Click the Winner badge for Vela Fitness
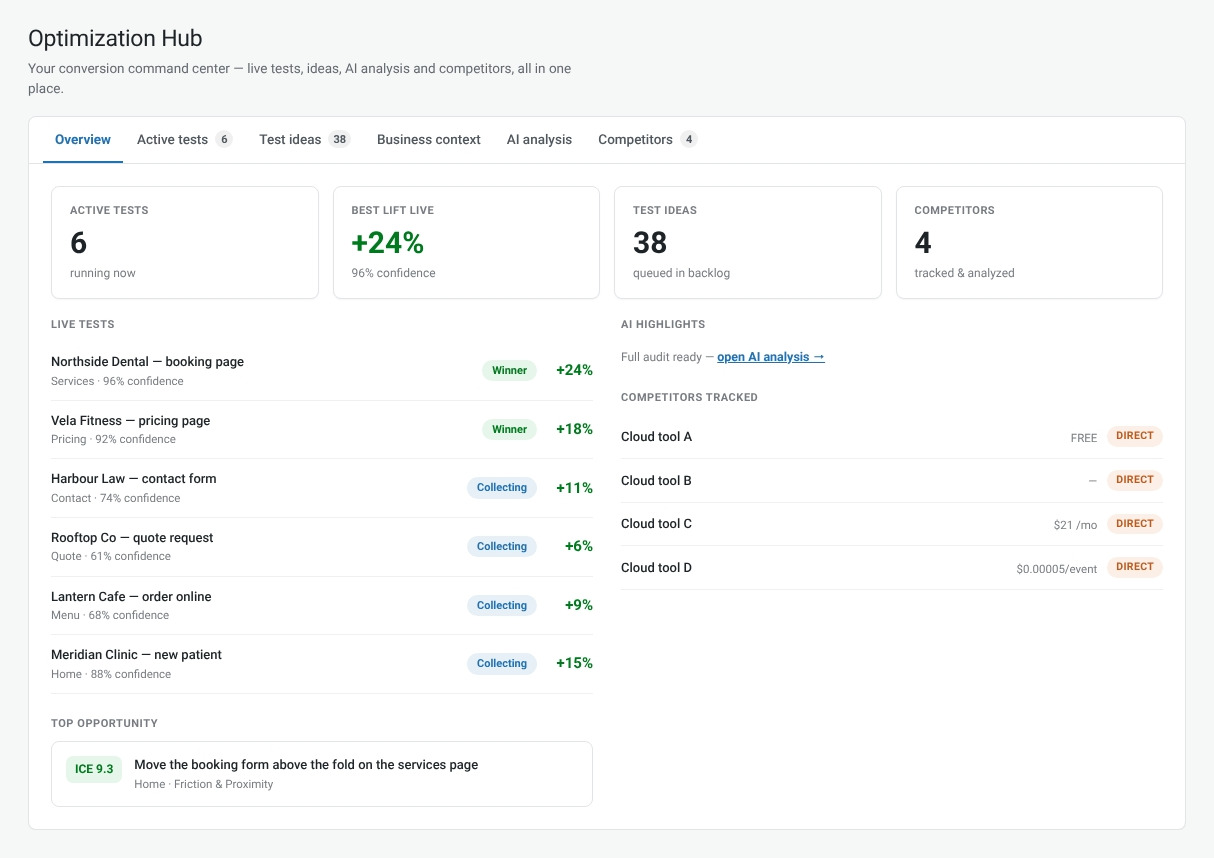The width and height of the screenshot is (1214, 858). [x=509, y=430]
